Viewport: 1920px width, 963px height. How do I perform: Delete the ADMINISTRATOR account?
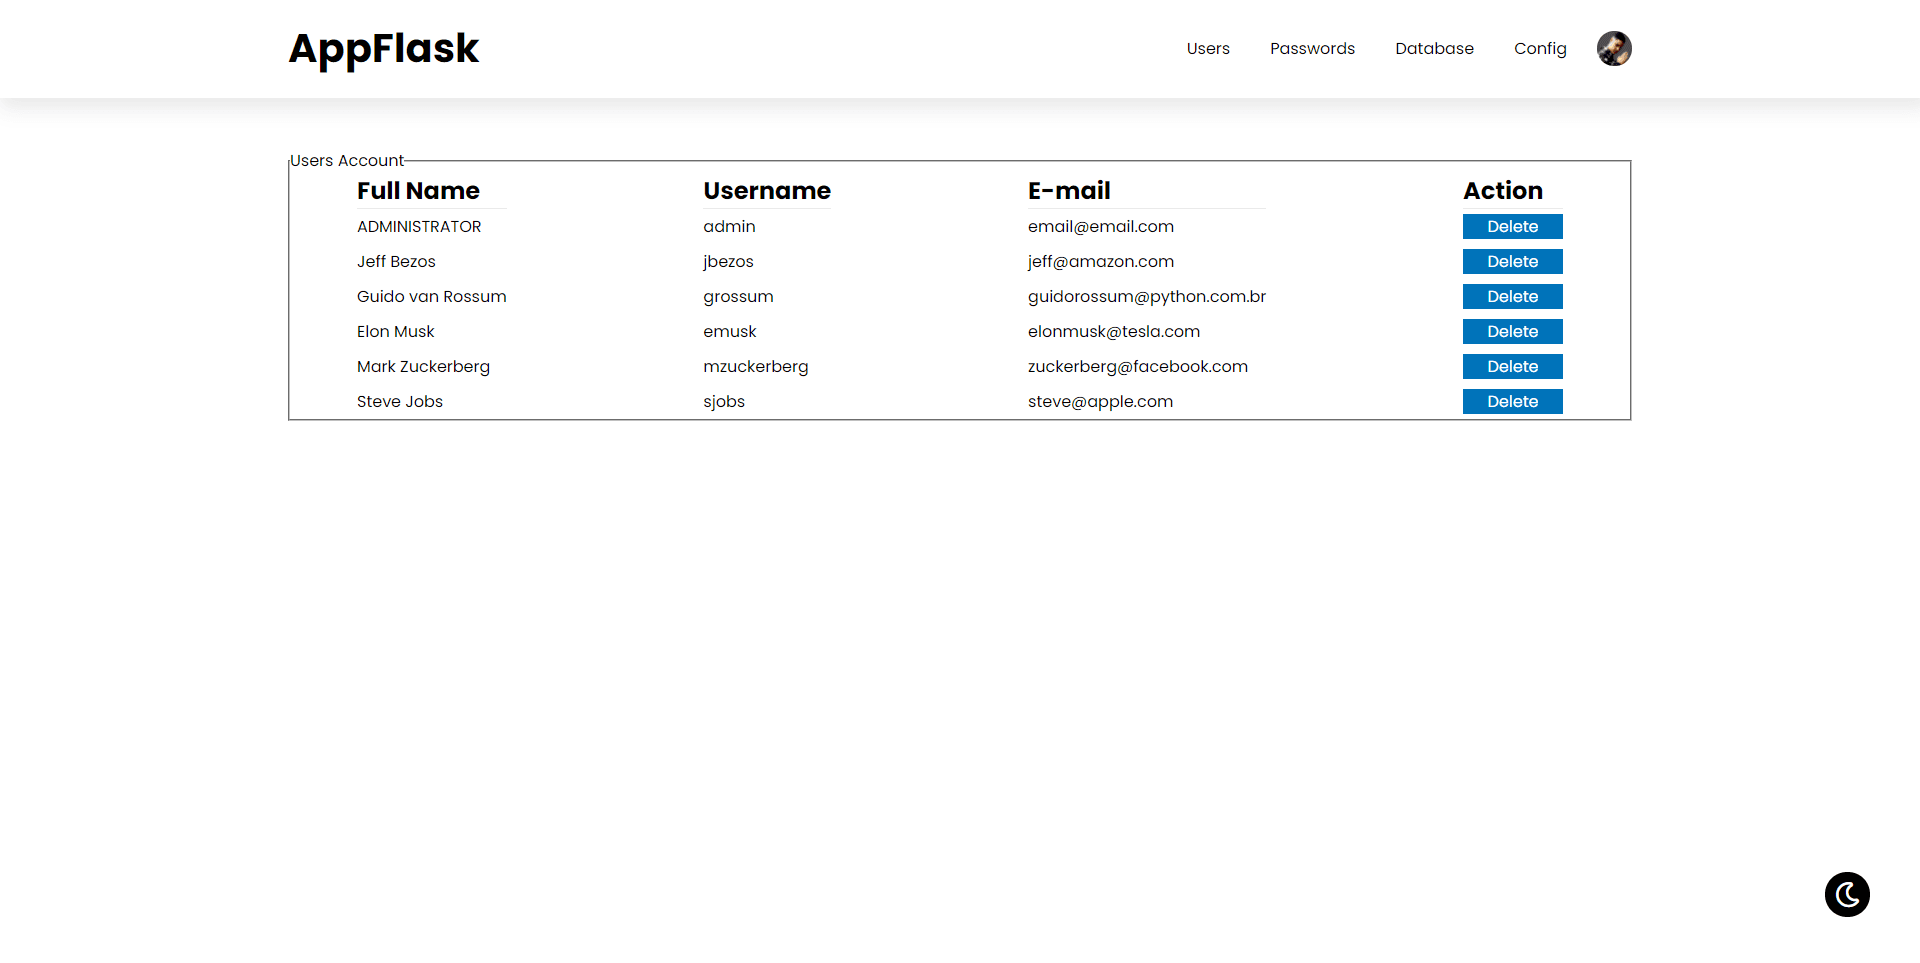coord(1512,227)
